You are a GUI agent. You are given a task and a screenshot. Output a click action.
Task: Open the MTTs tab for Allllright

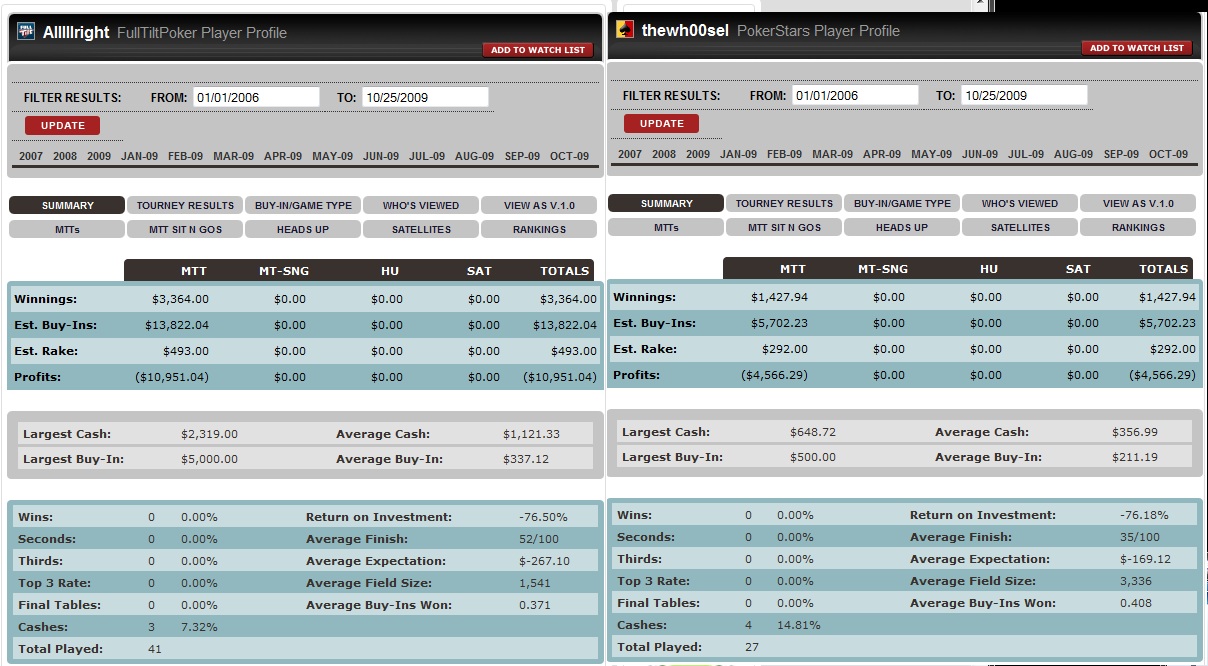tap(67, 229)
